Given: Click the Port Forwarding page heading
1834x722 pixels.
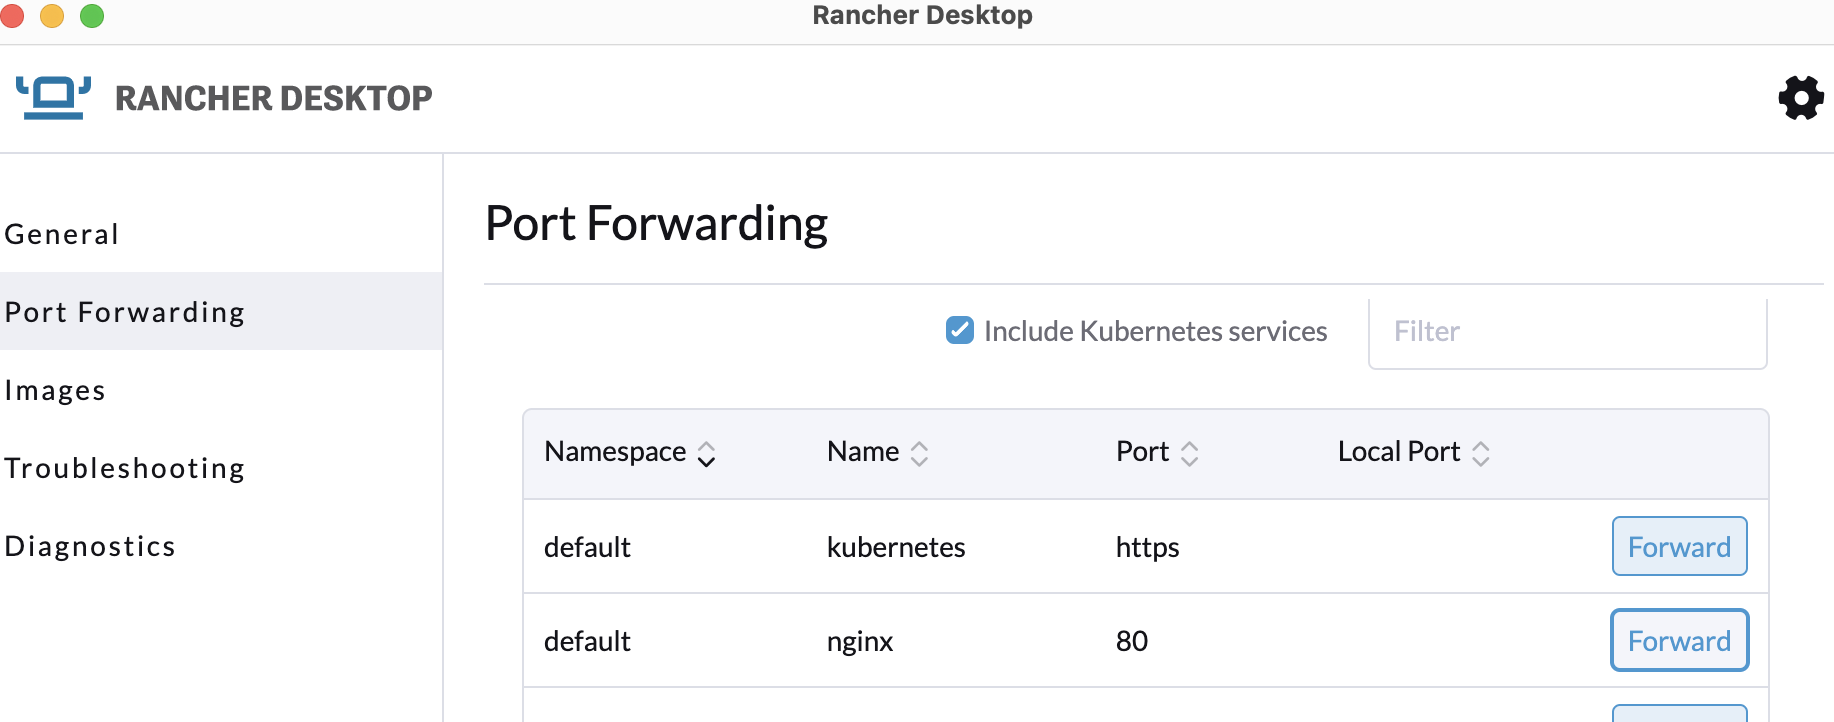Looking at the screenshot, I should 656,224.
